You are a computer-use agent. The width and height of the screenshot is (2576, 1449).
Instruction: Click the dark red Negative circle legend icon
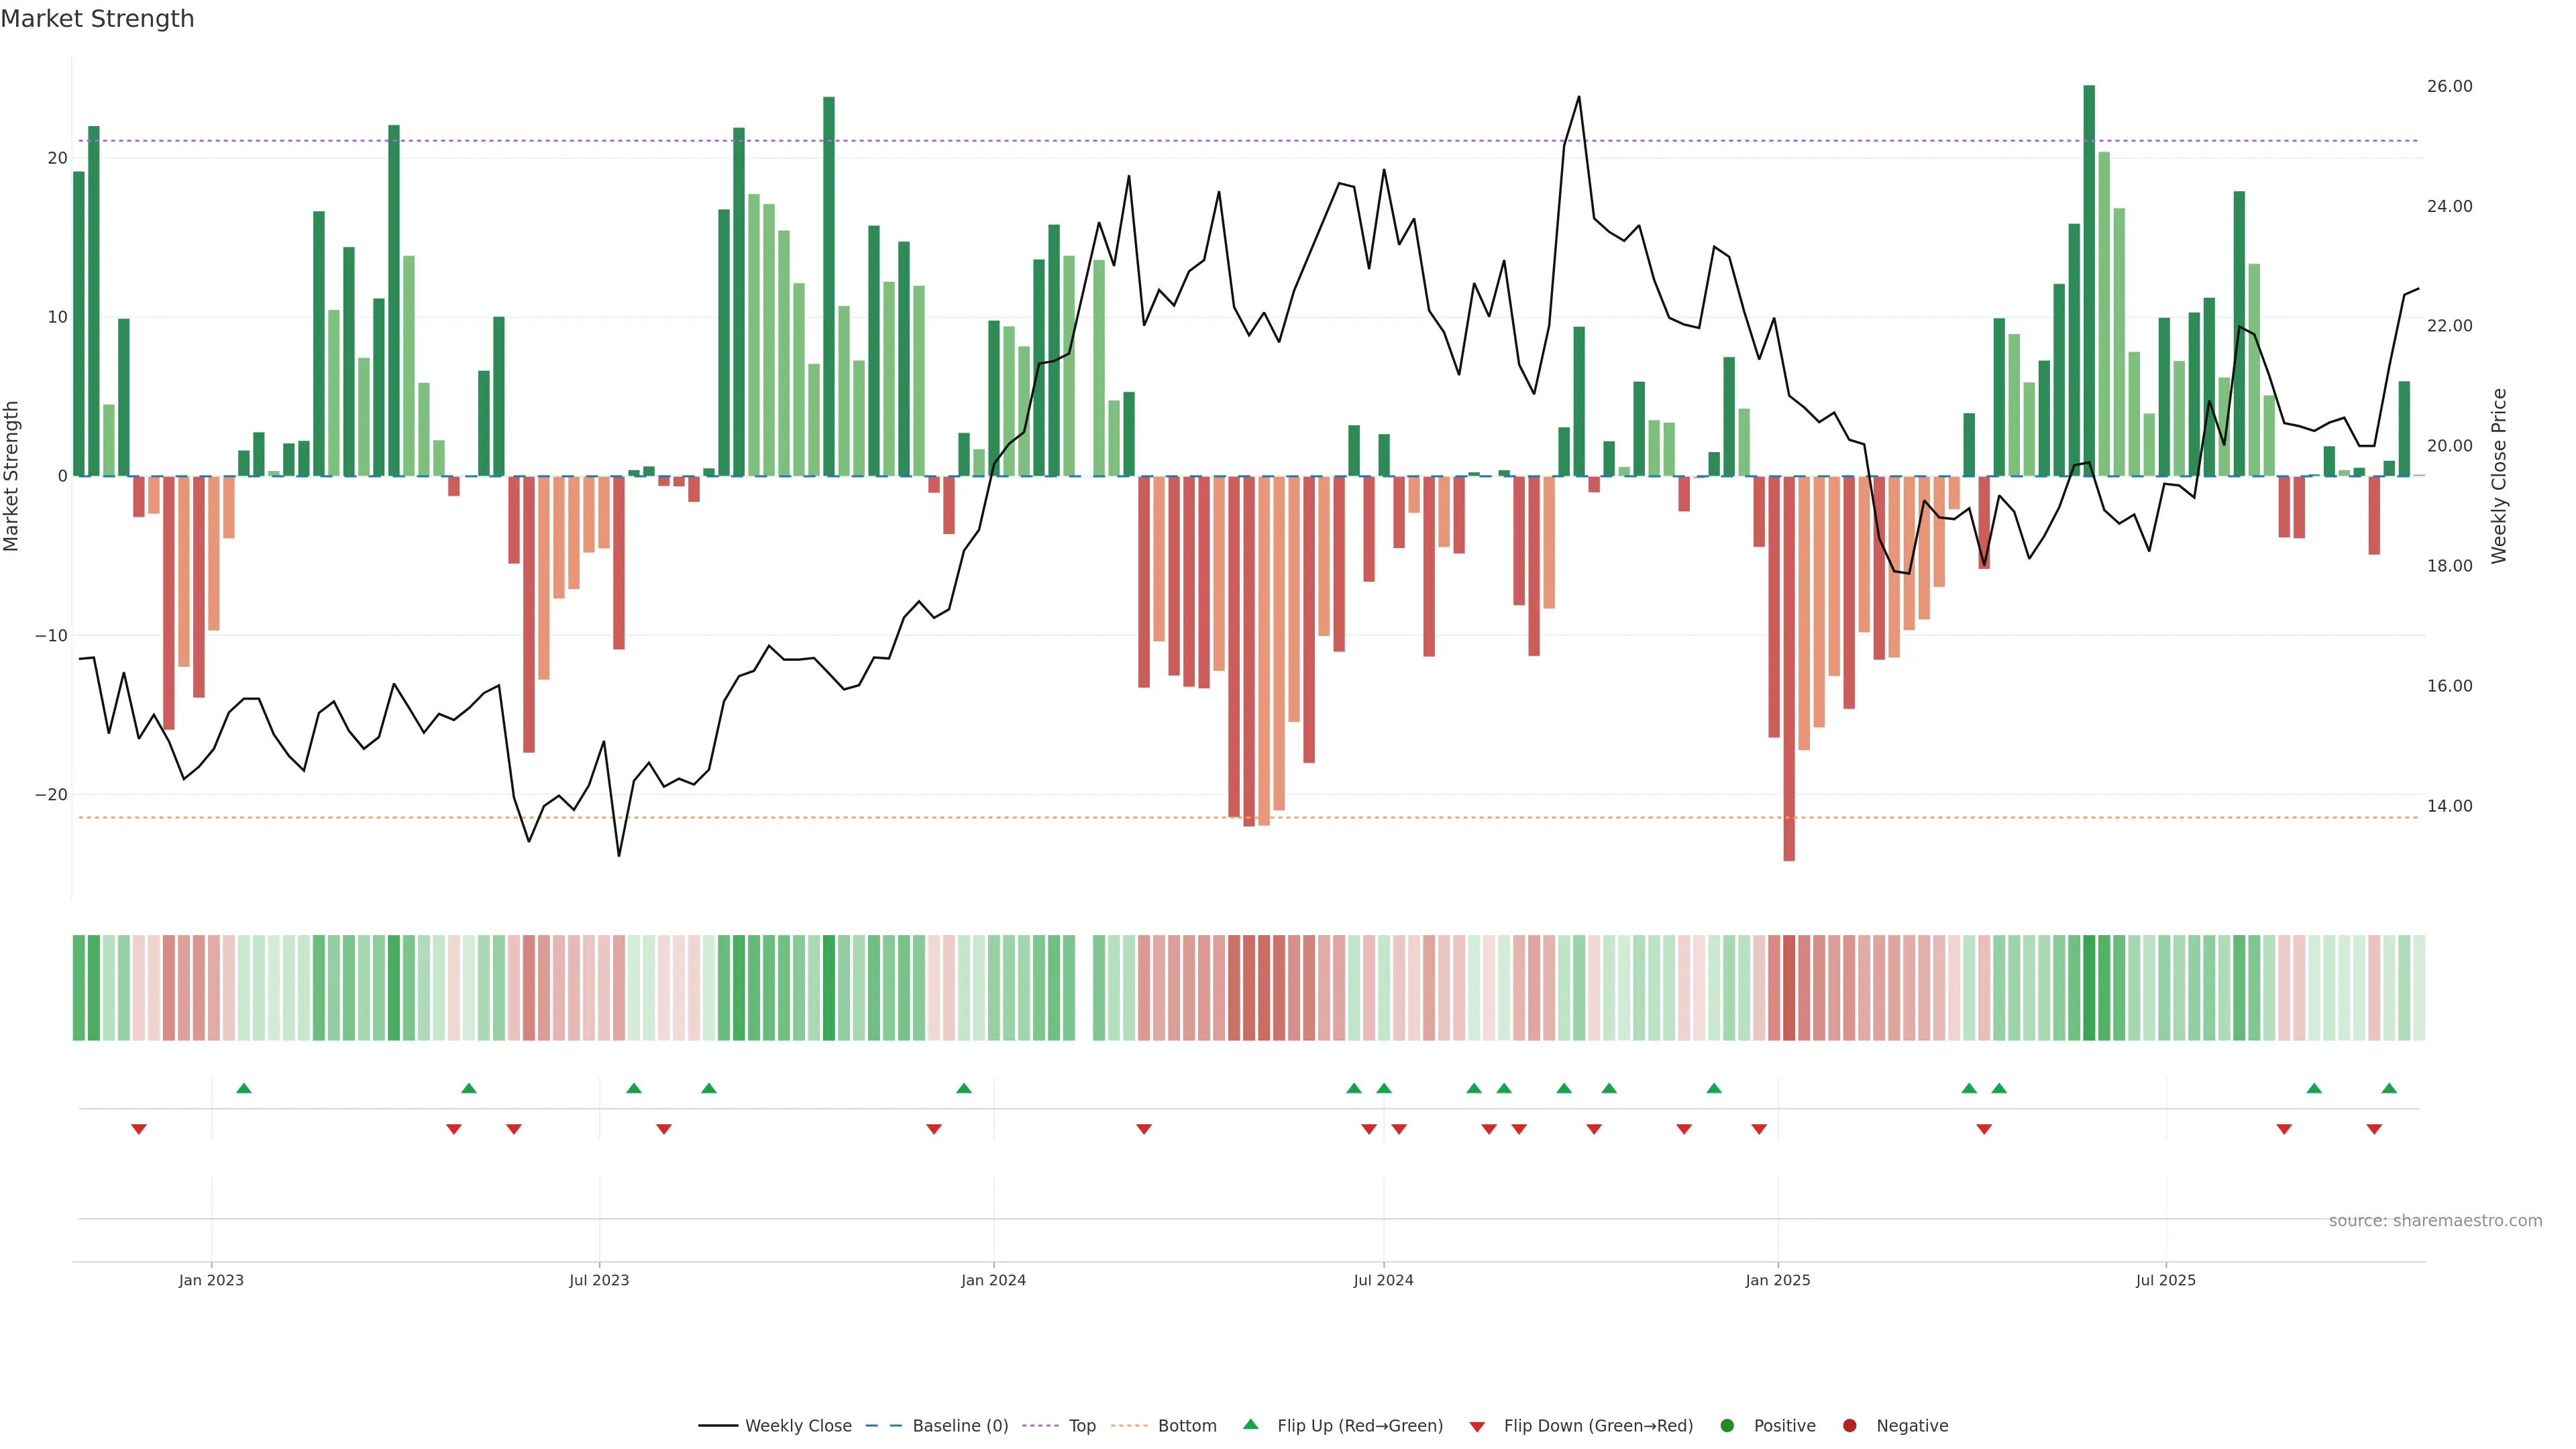(x=1849, y=1425)
